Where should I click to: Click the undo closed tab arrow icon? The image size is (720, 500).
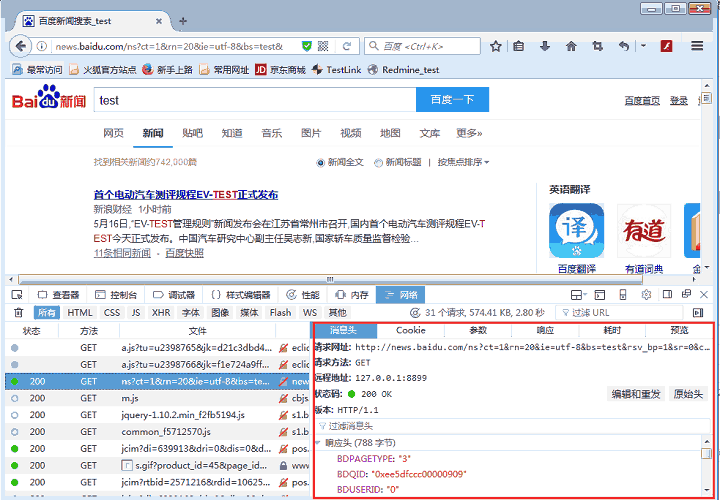623,46
